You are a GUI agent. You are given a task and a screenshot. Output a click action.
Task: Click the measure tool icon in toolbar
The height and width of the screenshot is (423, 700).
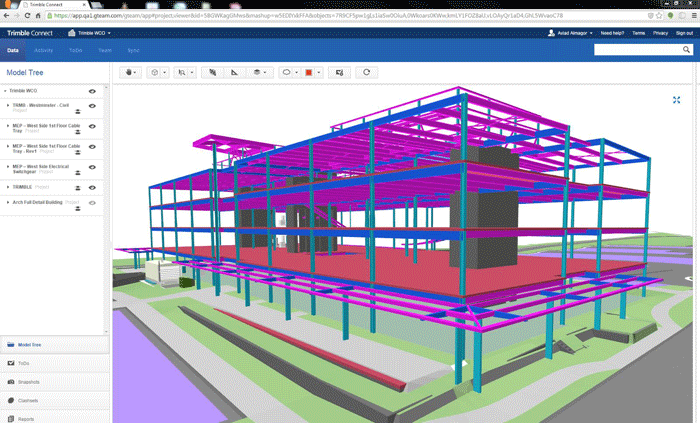233,72
